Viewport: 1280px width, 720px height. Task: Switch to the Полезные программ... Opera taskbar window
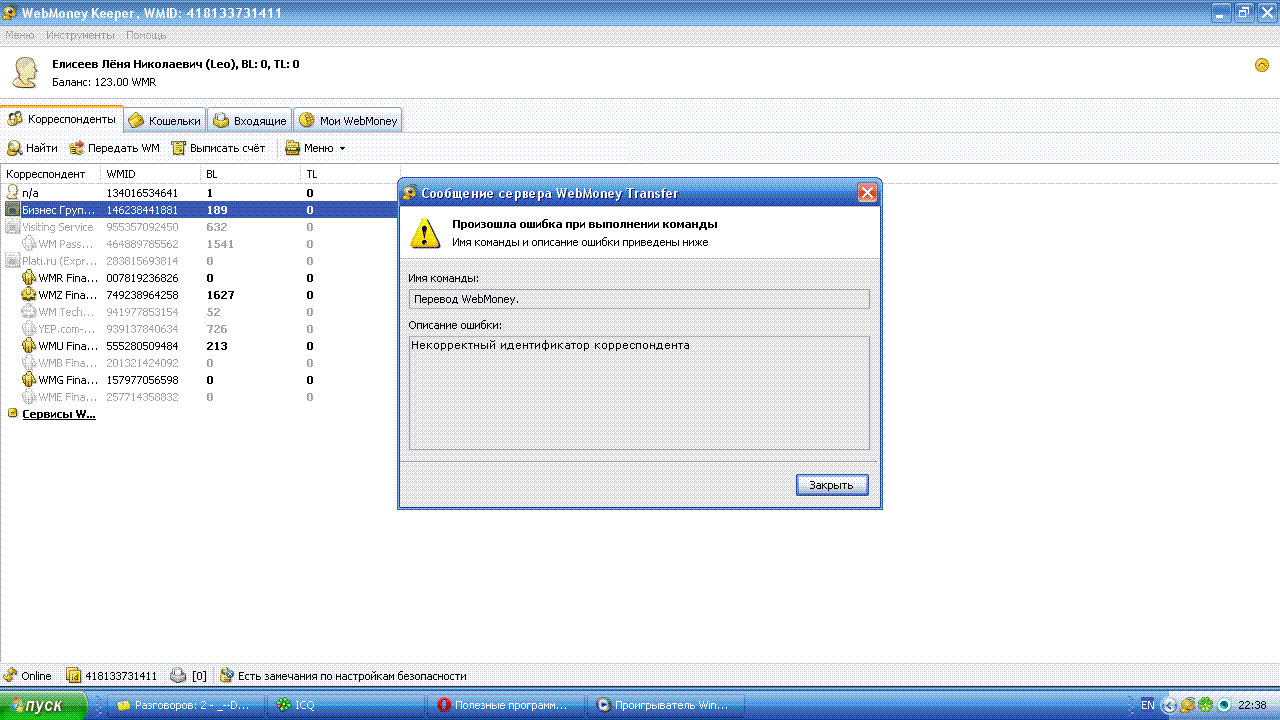point(506,705)
